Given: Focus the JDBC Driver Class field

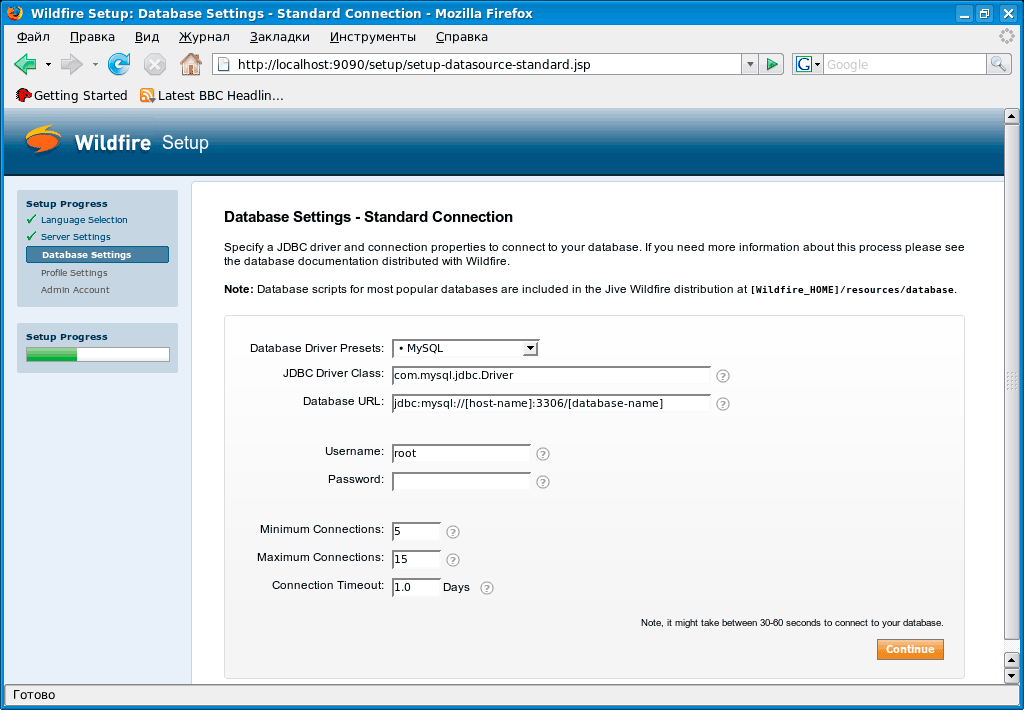Looking at the screenshot, I should [x=551, y=376].
